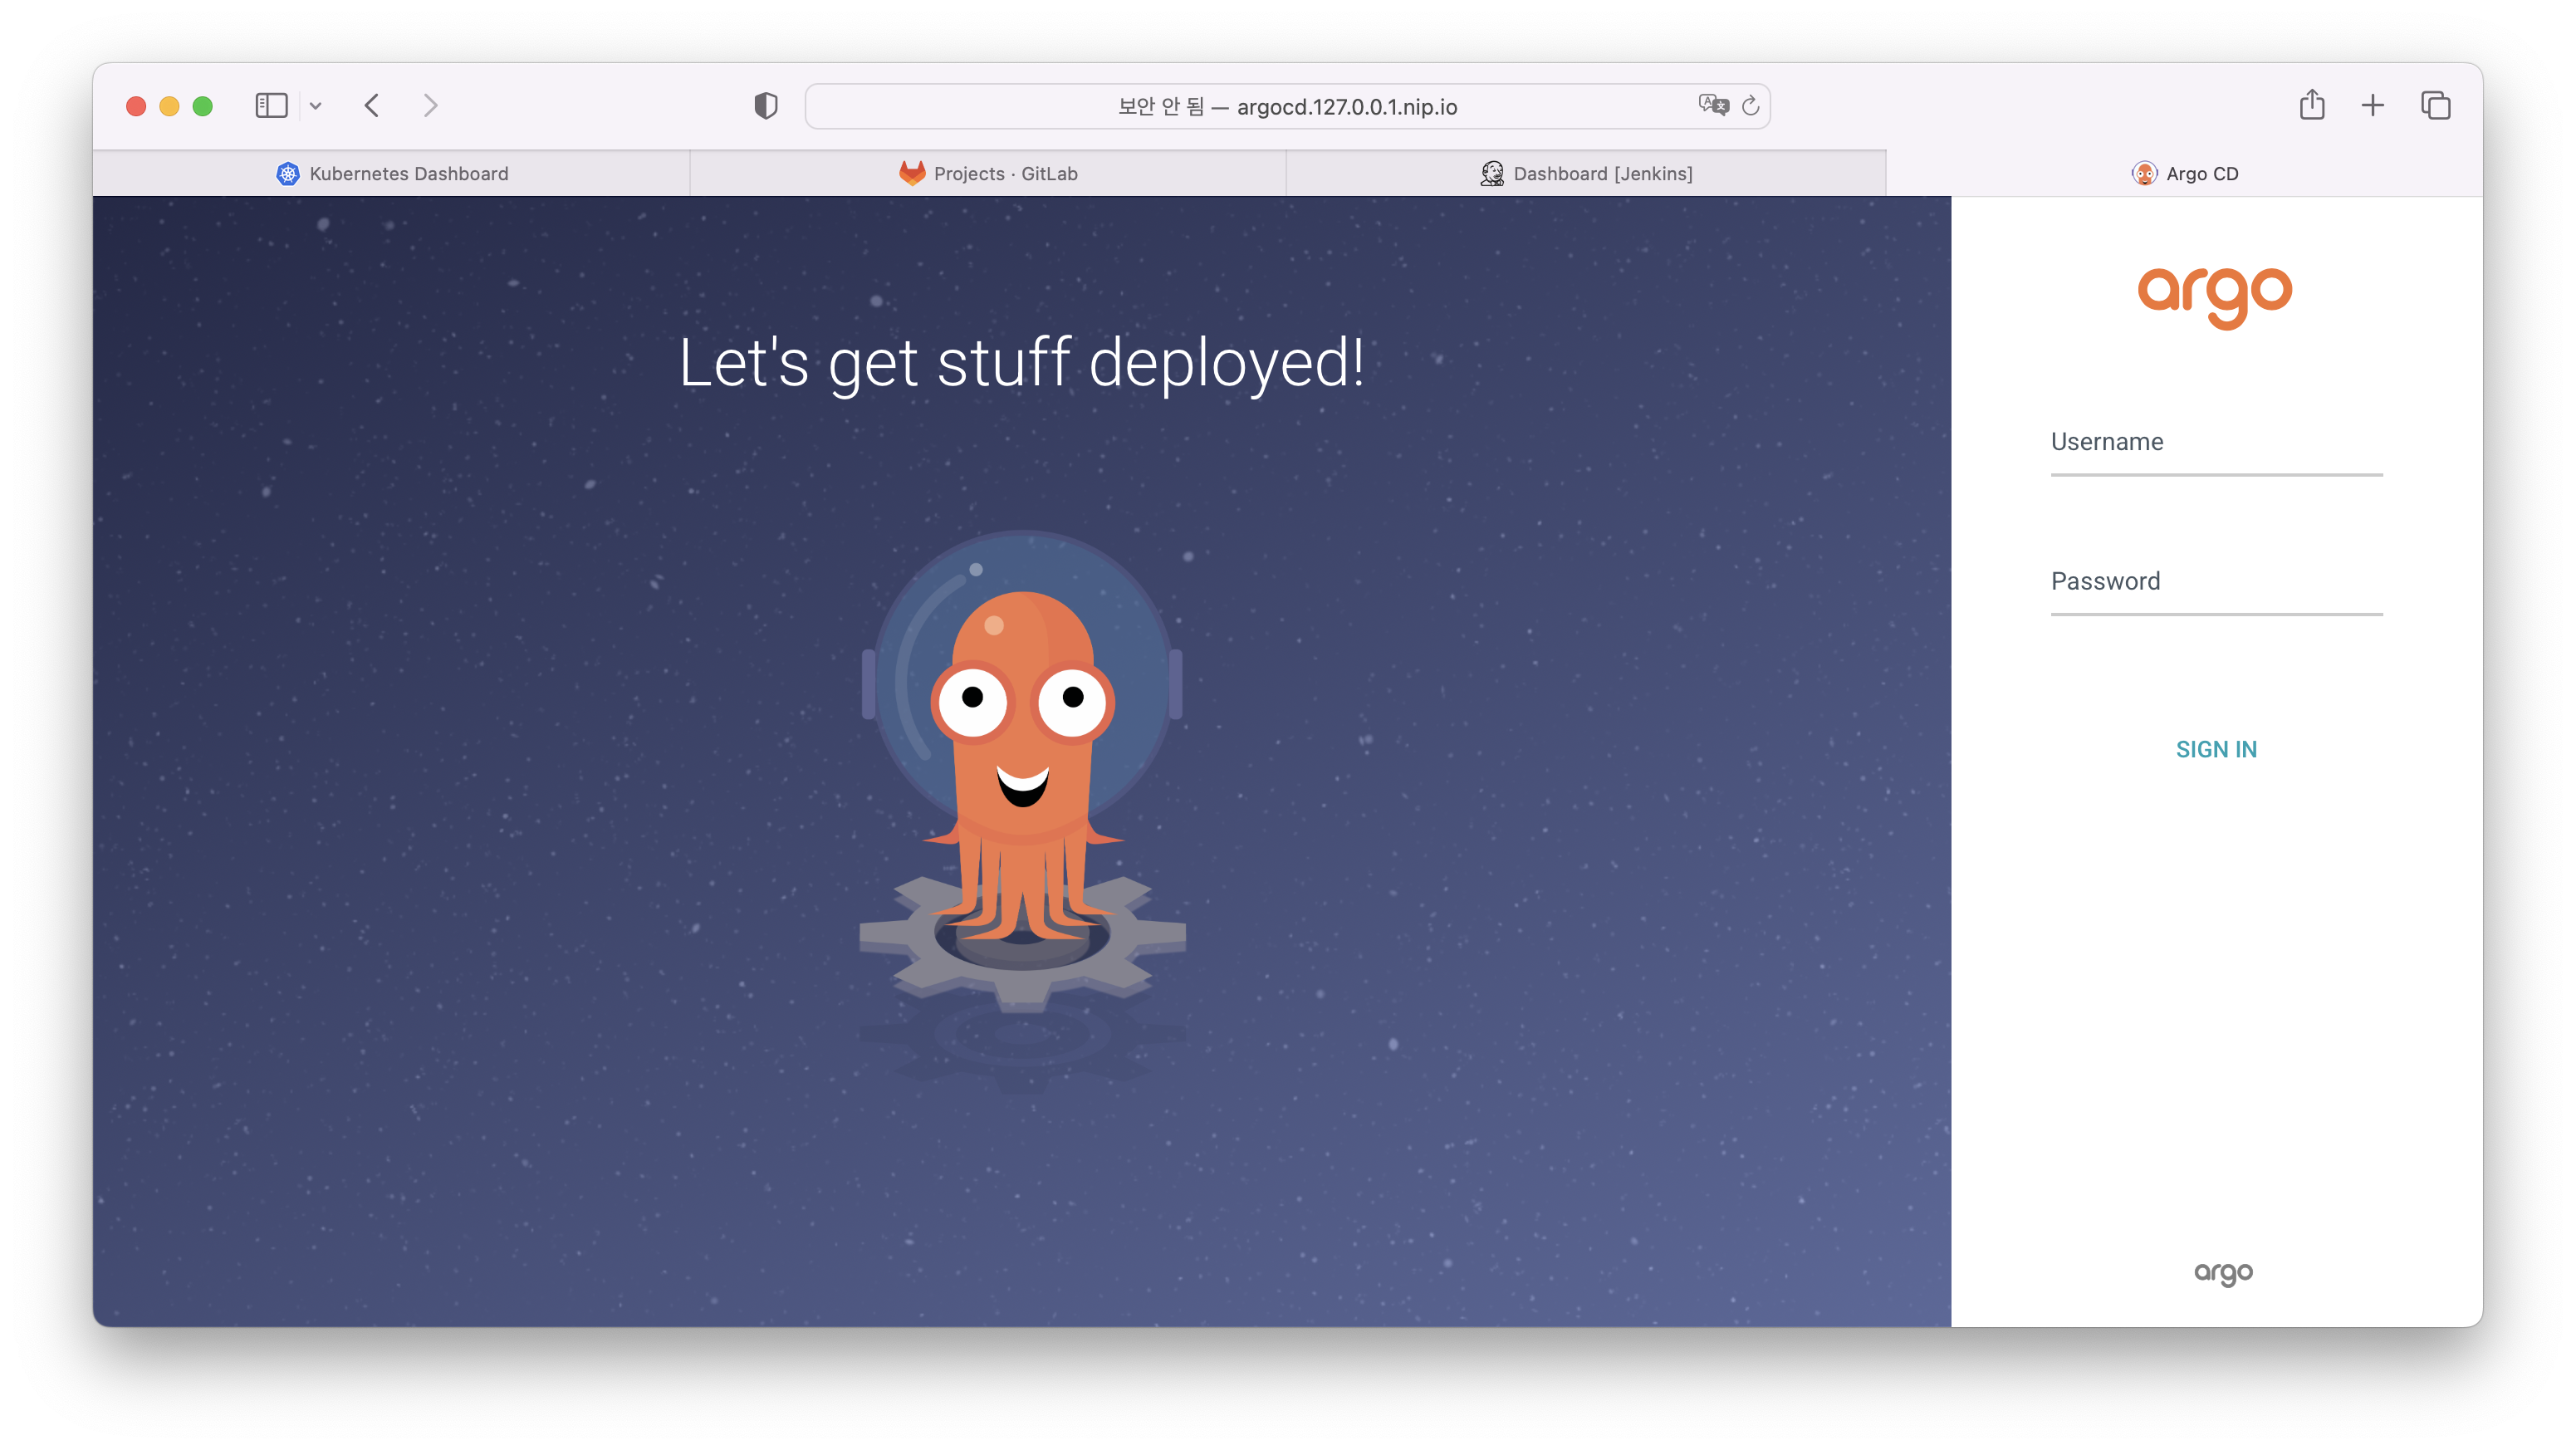2576x1450 pixels.
Task: Toggle the Safari sidebar icon
Action: (271, 106)
